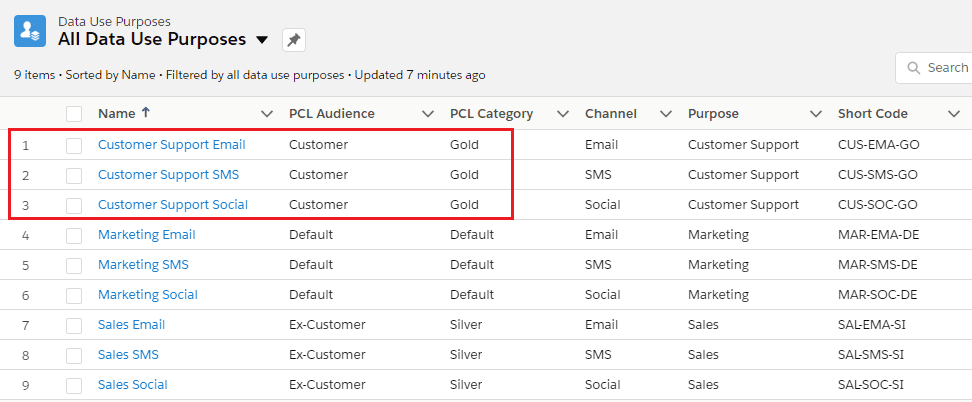
Task: Click into the list search field
Action: click(947, 68)
